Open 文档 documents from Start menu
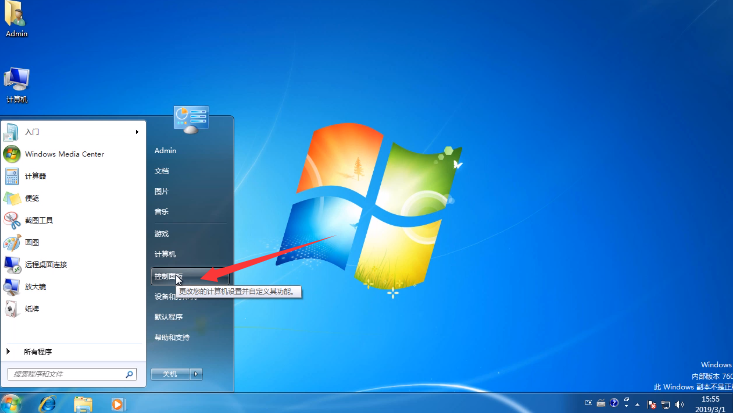 [162, 171]
